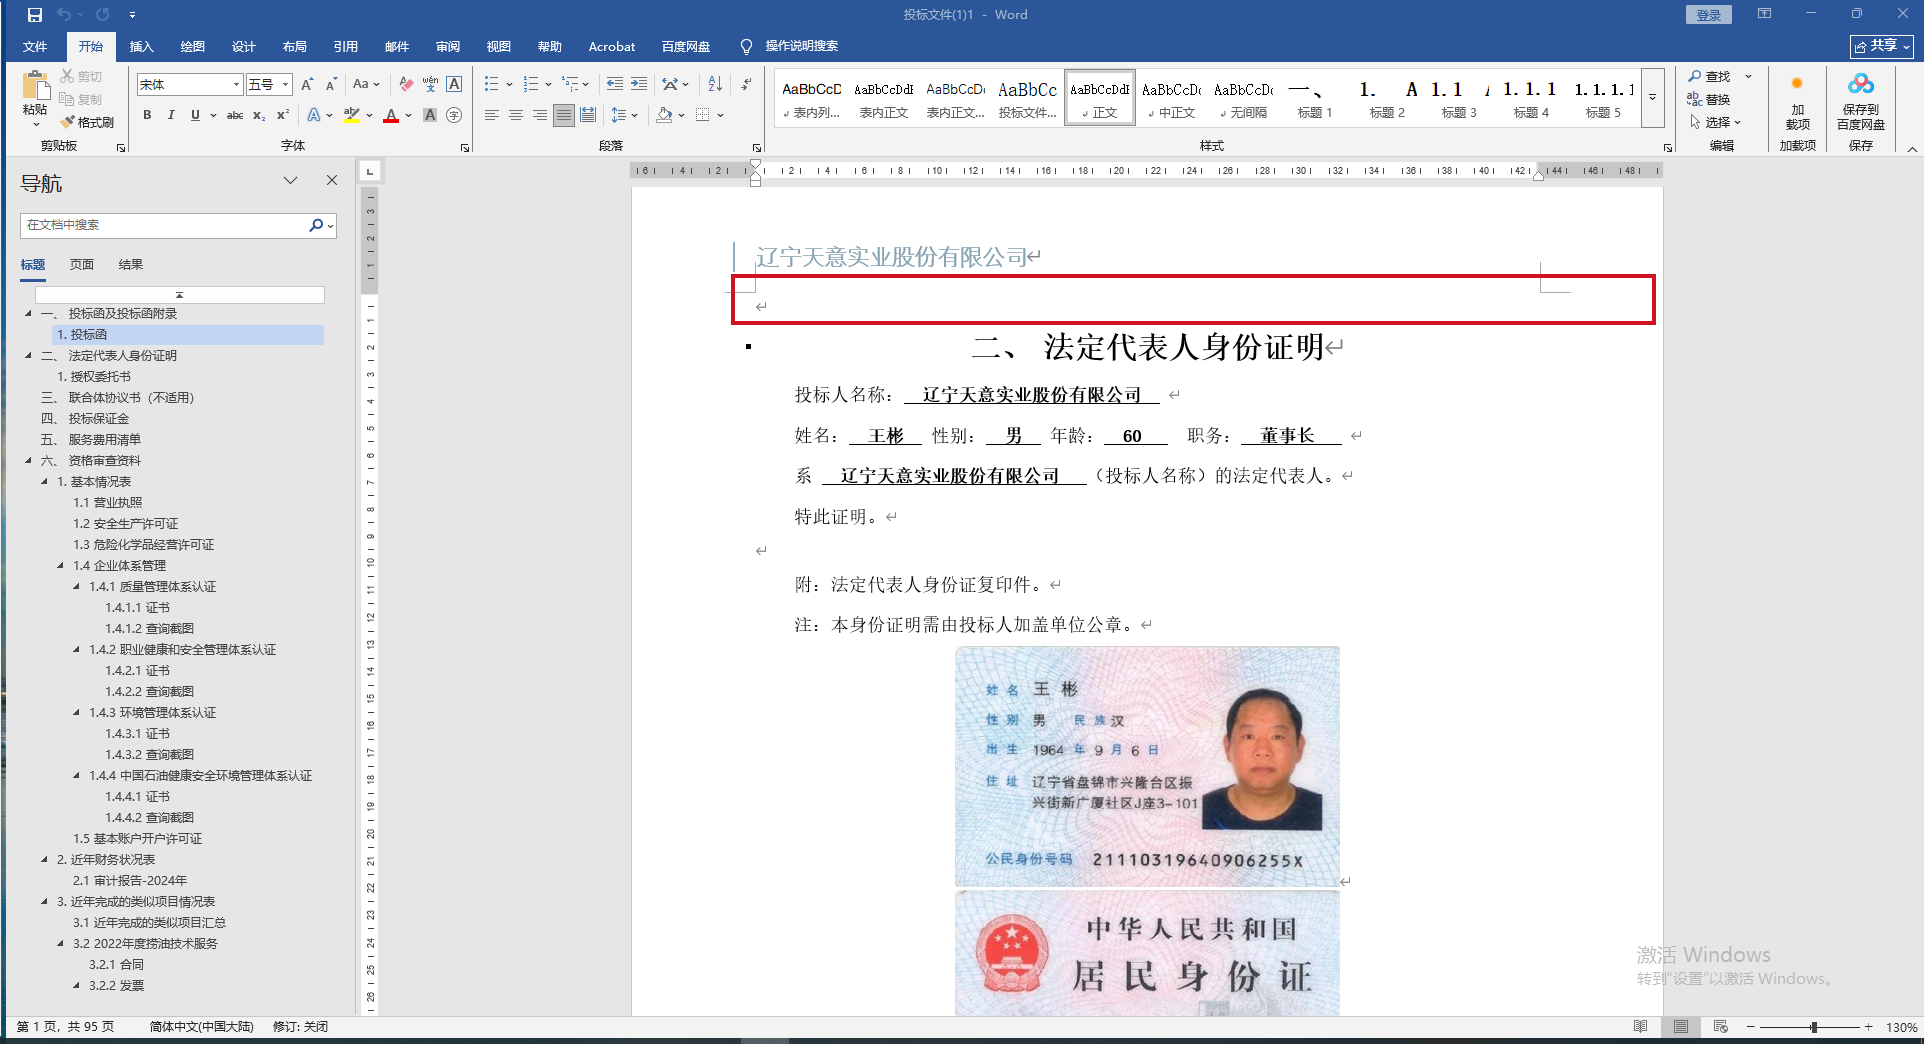Center-align the paragraph
The image size is (1924, 1044).
tap(516, 115)
